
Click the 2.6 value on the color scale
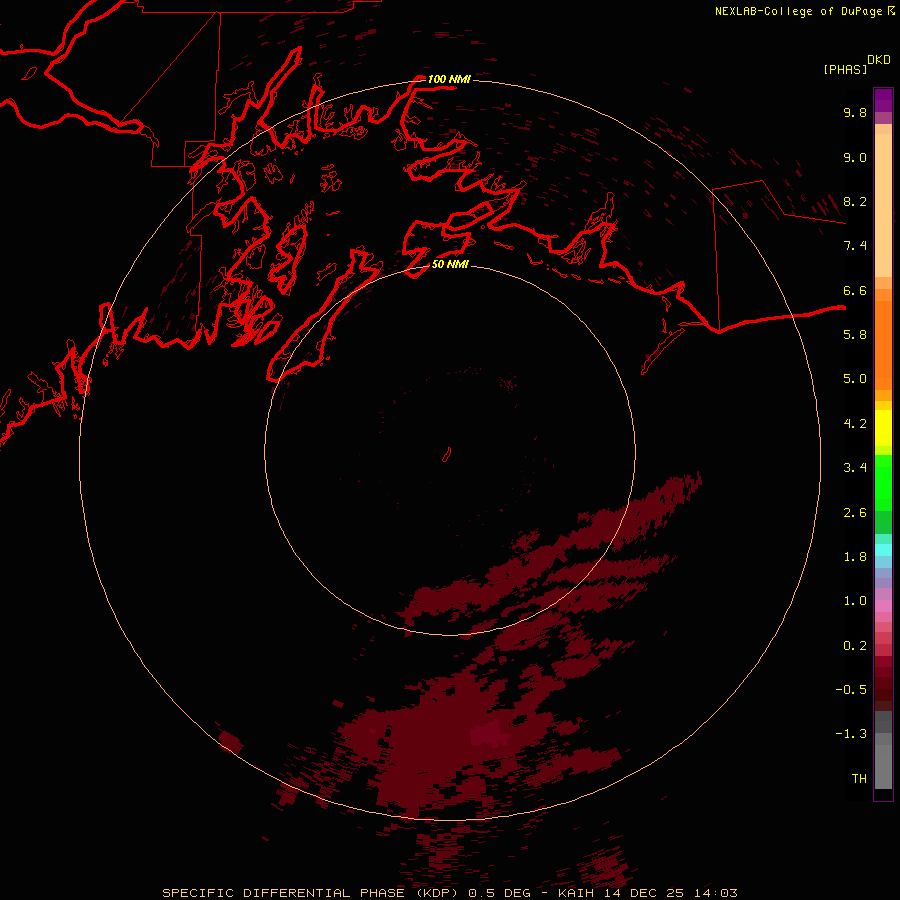[855, 513]
